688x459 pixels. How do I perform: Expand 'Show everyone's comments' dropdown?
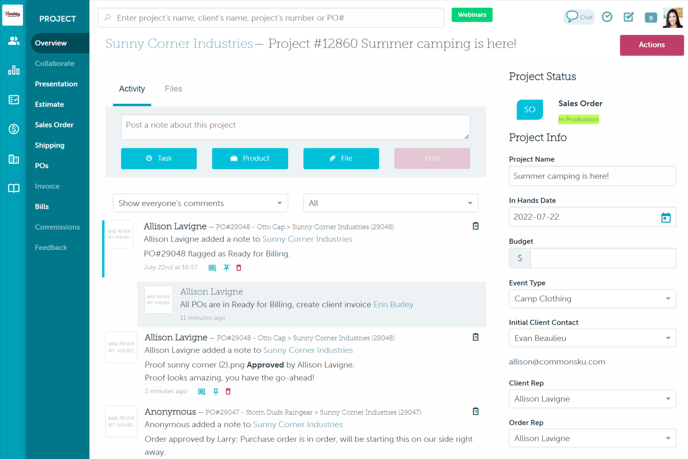(200, 203)
